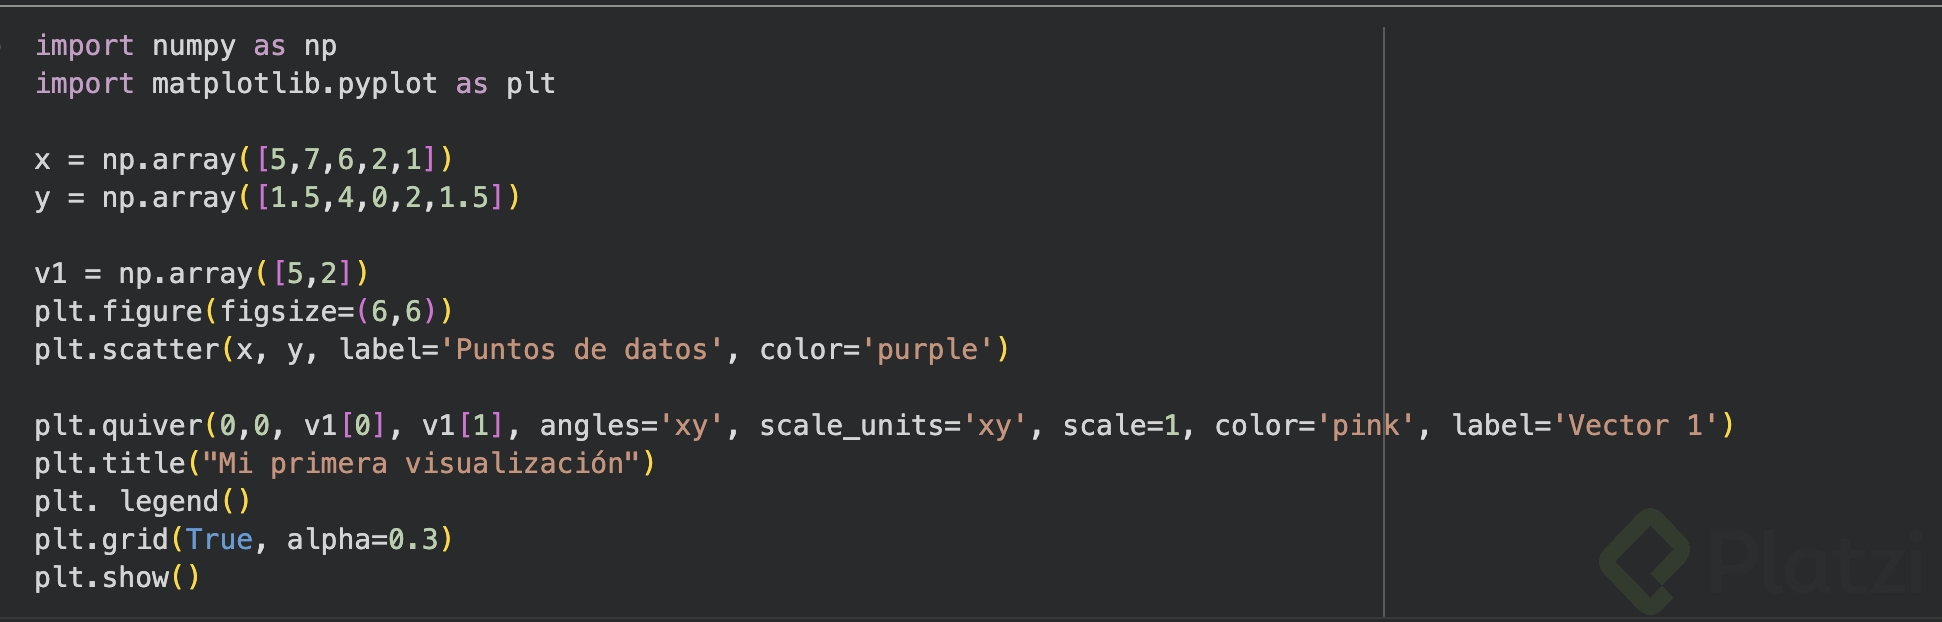
Task: Click the plt.show() line
Action: pos(117,578)
